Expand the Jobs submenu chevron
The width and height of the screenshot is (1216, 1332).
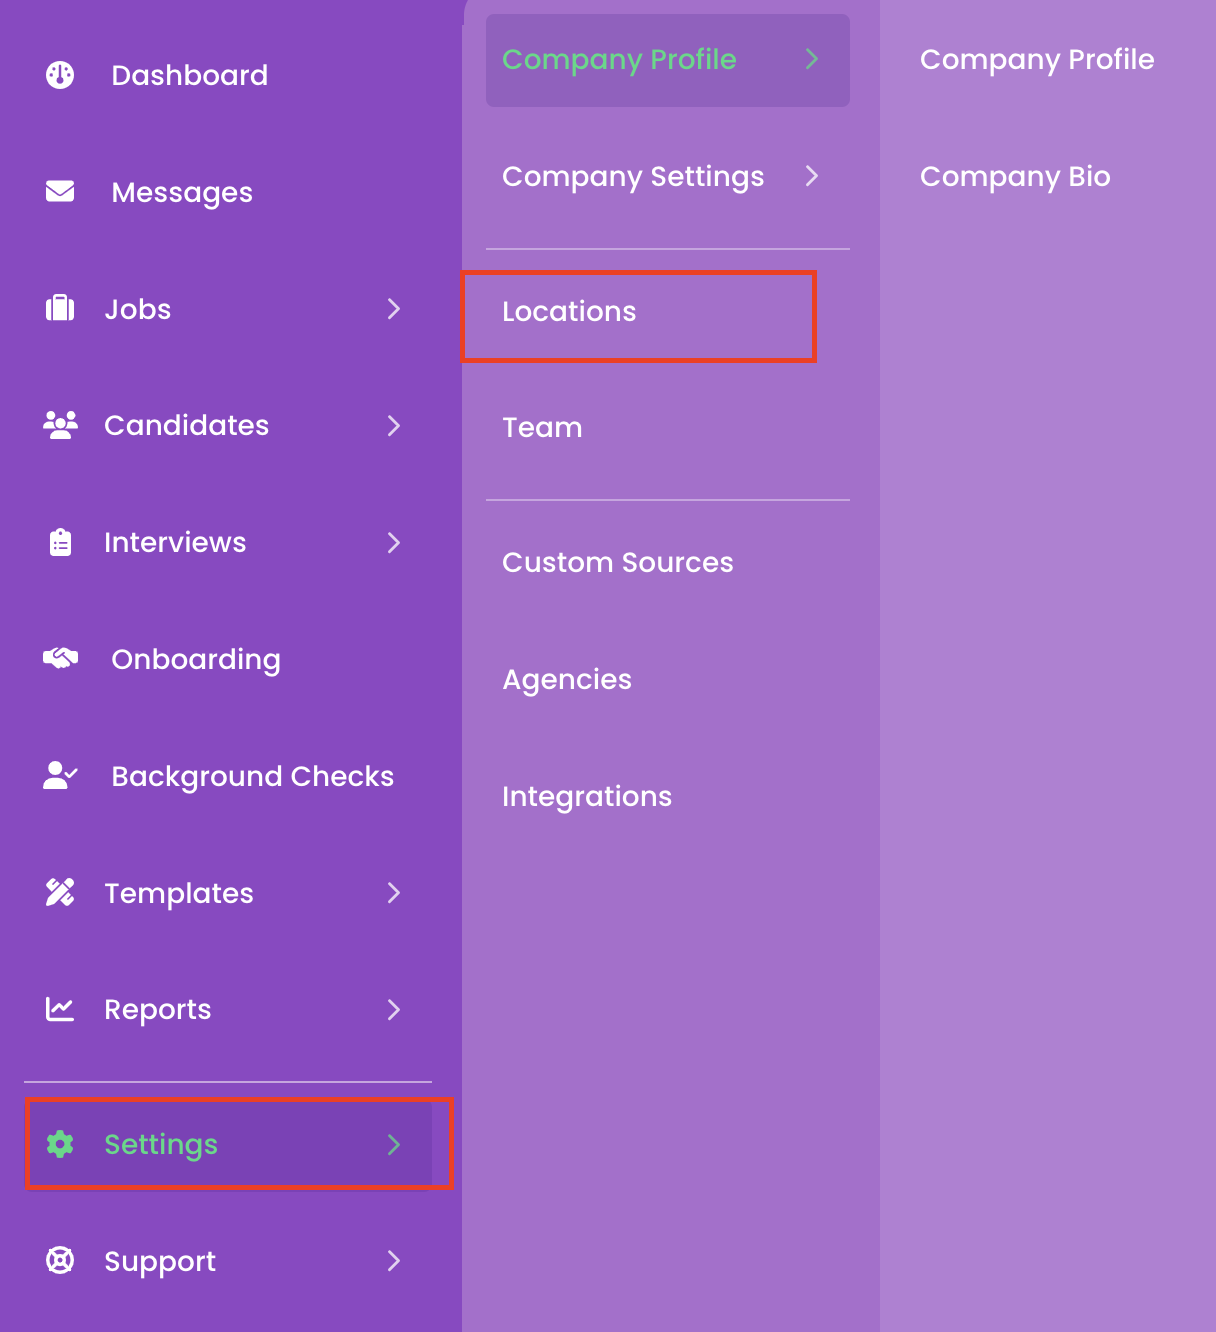(394, 309)
